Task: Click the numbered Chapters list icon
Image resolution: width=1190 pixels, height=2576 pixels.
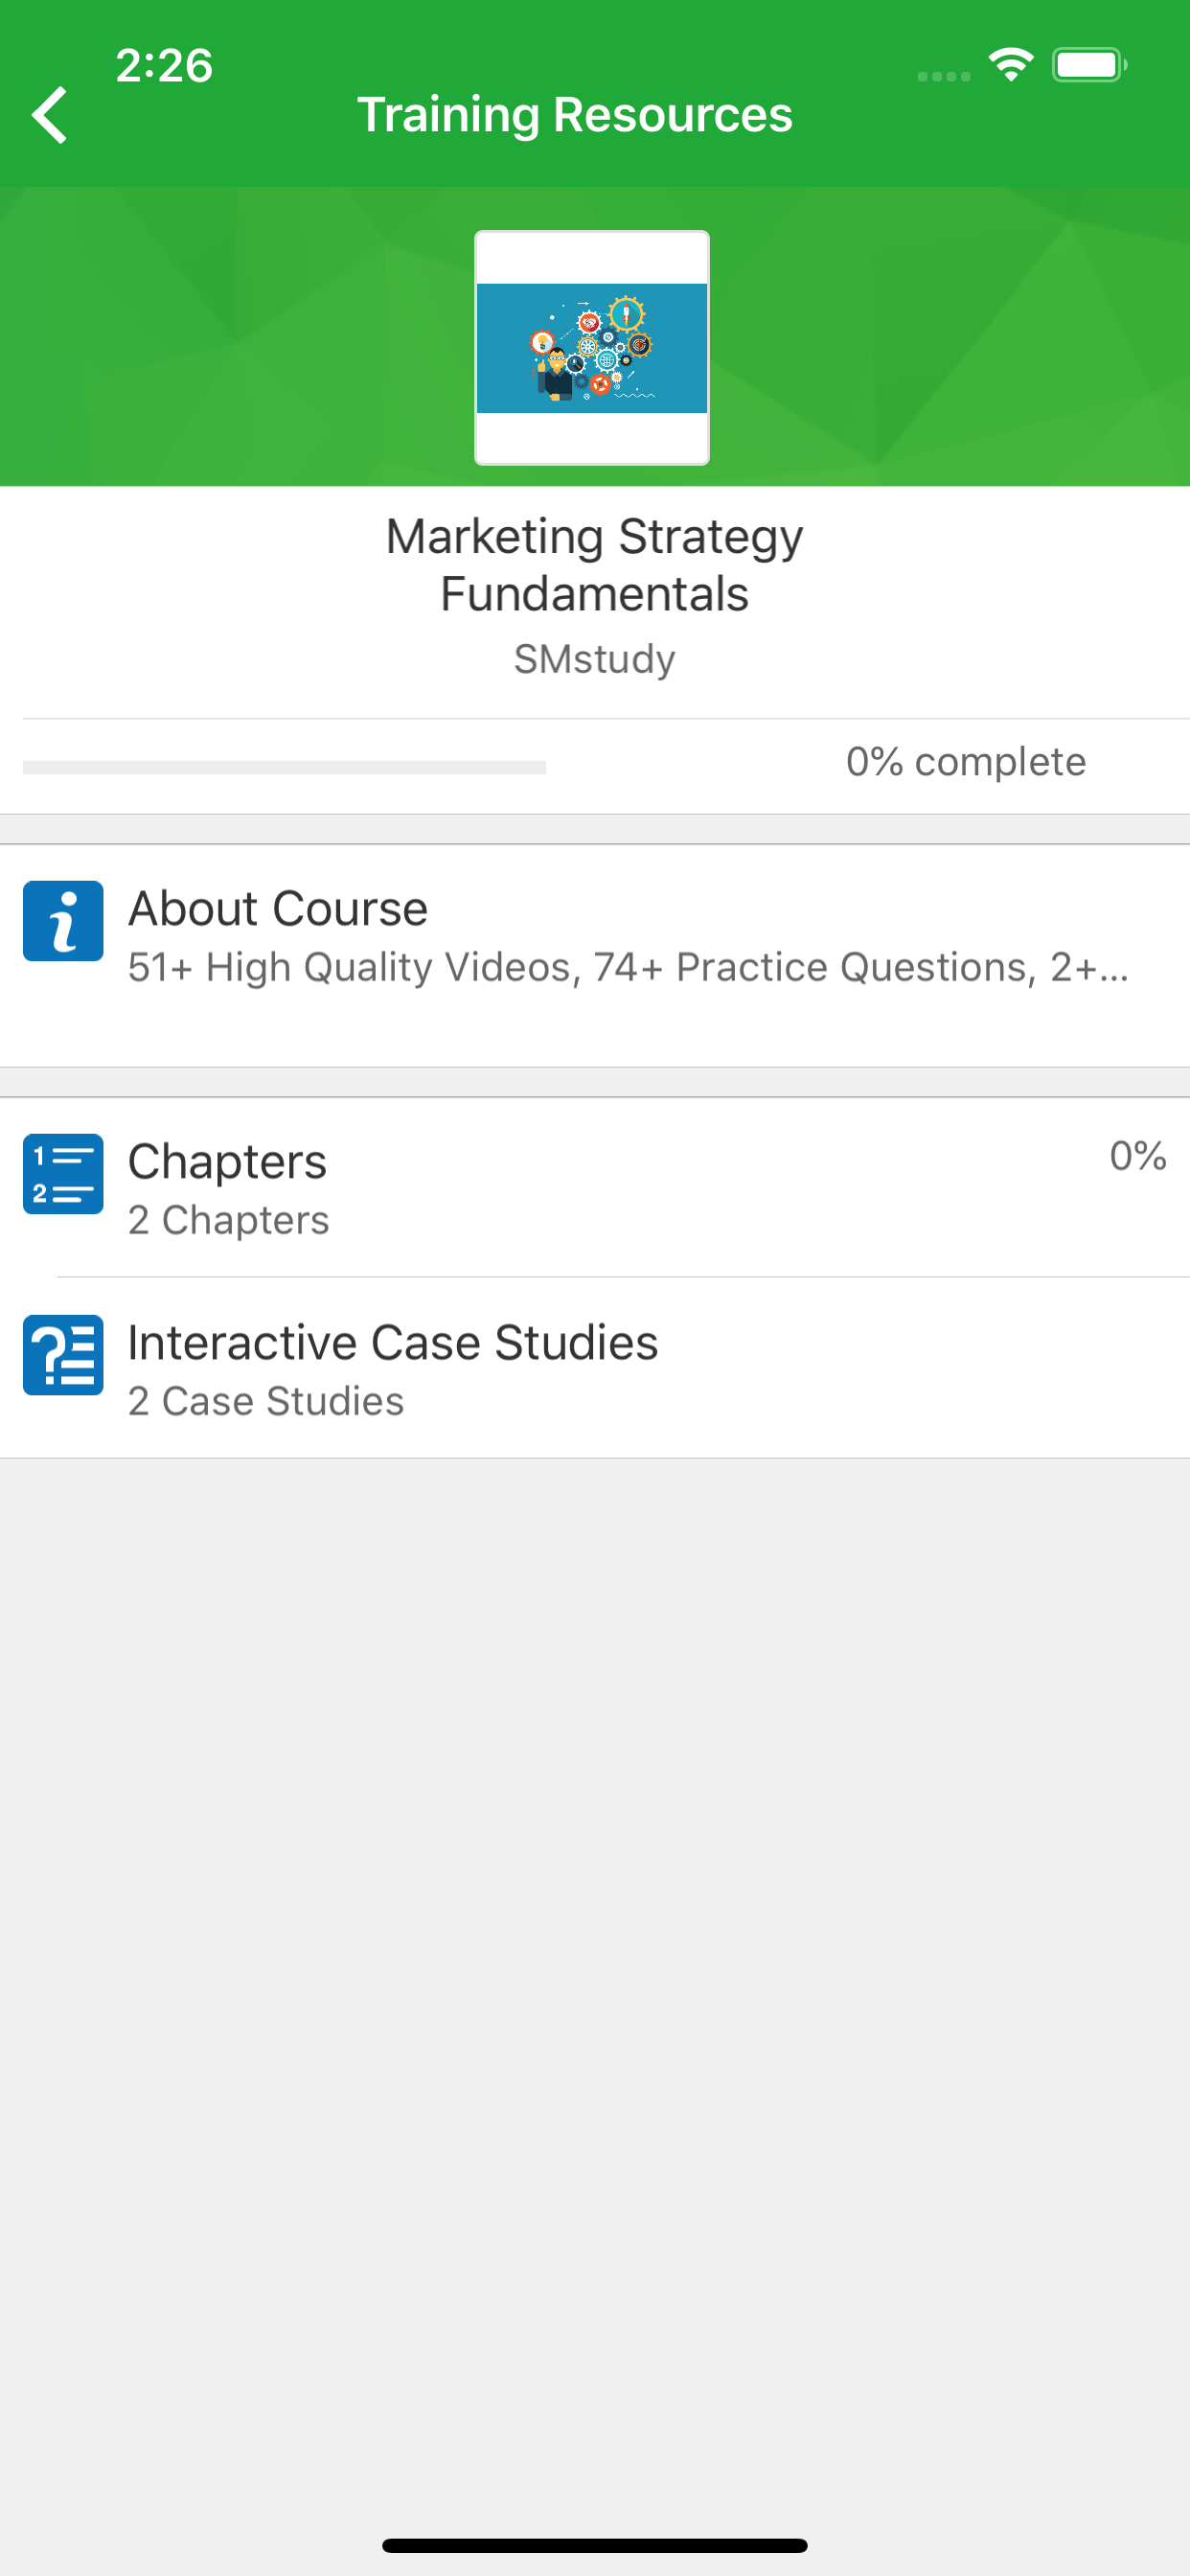Action: [63, 1173]
